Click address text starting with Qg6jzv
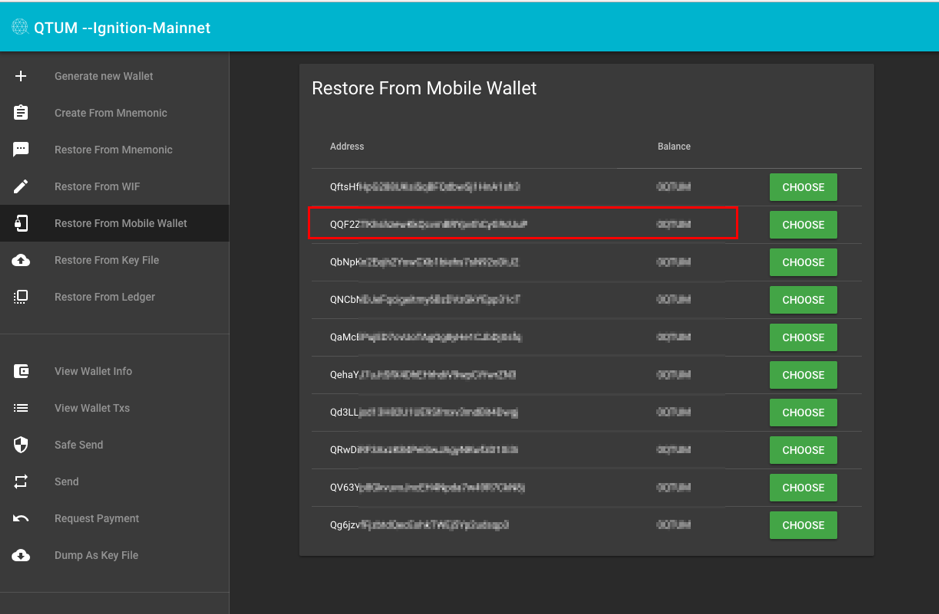This screenshot has height=614, width=939. 419,525
